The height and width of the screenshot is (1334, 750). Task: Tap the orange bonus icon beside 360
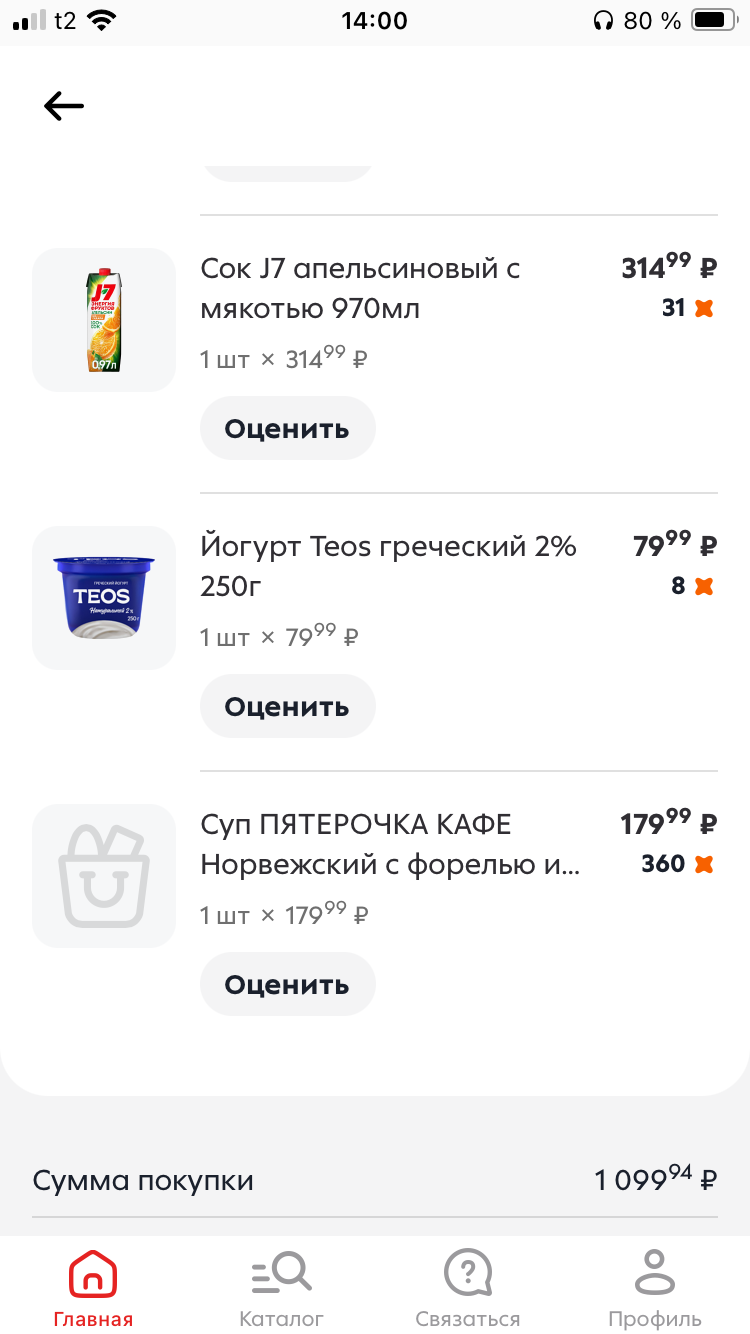[704, 864]
